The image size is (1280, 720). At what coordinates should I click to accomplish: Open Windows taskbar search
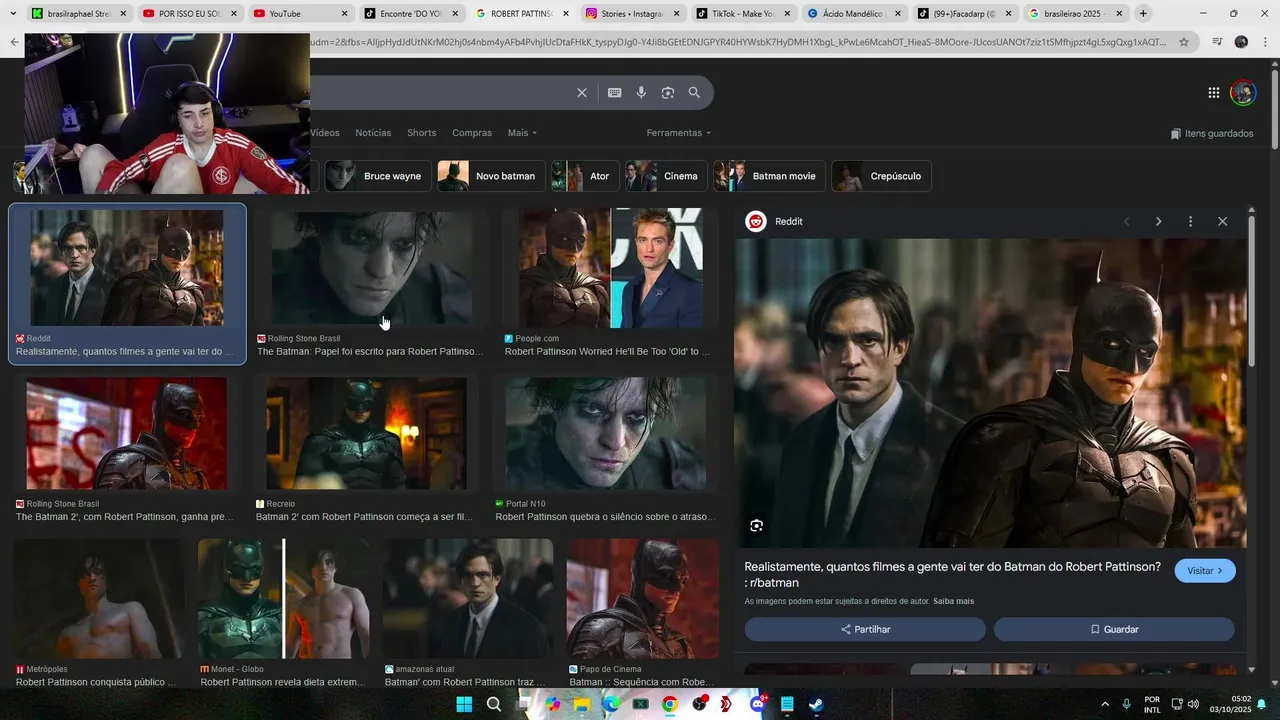click(x=494, y=704)
